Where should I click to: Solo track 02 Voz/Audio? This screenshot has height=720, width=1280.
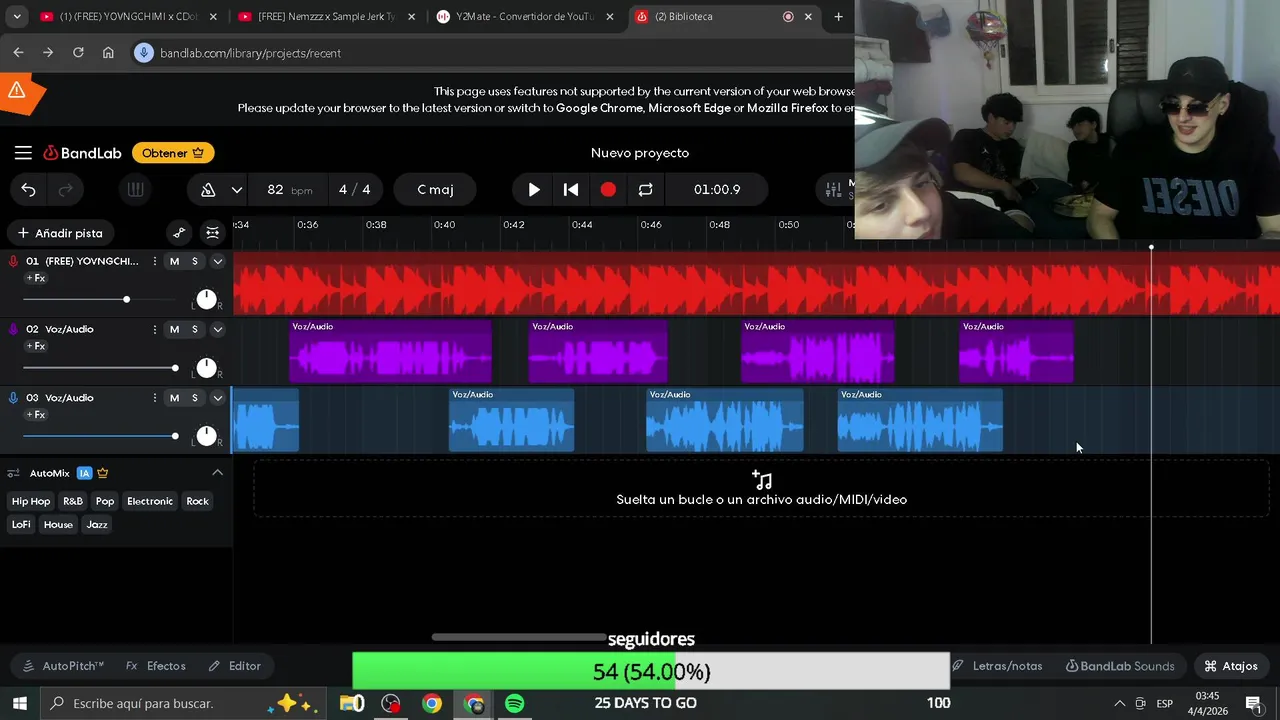(x=195, y=329)
